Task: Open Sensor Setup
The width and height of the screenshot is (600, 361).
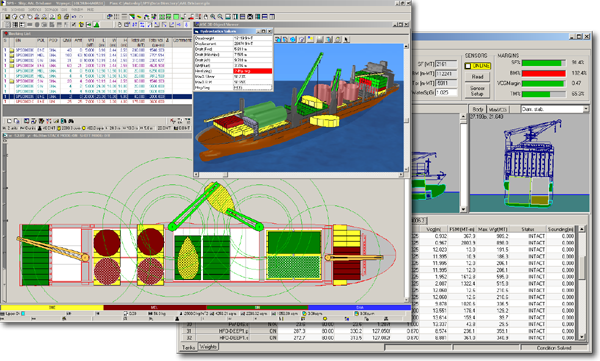Action: pos(478,91)
